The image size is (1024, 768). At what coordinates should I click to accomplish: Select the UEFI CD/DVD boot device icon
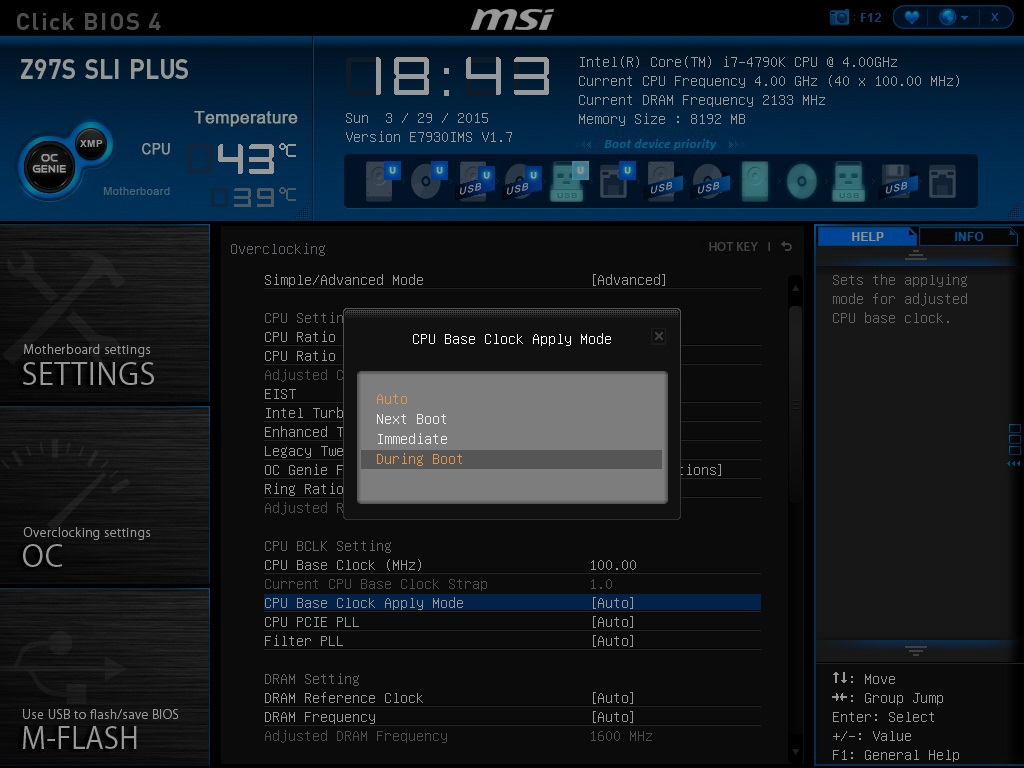point(428,182)
